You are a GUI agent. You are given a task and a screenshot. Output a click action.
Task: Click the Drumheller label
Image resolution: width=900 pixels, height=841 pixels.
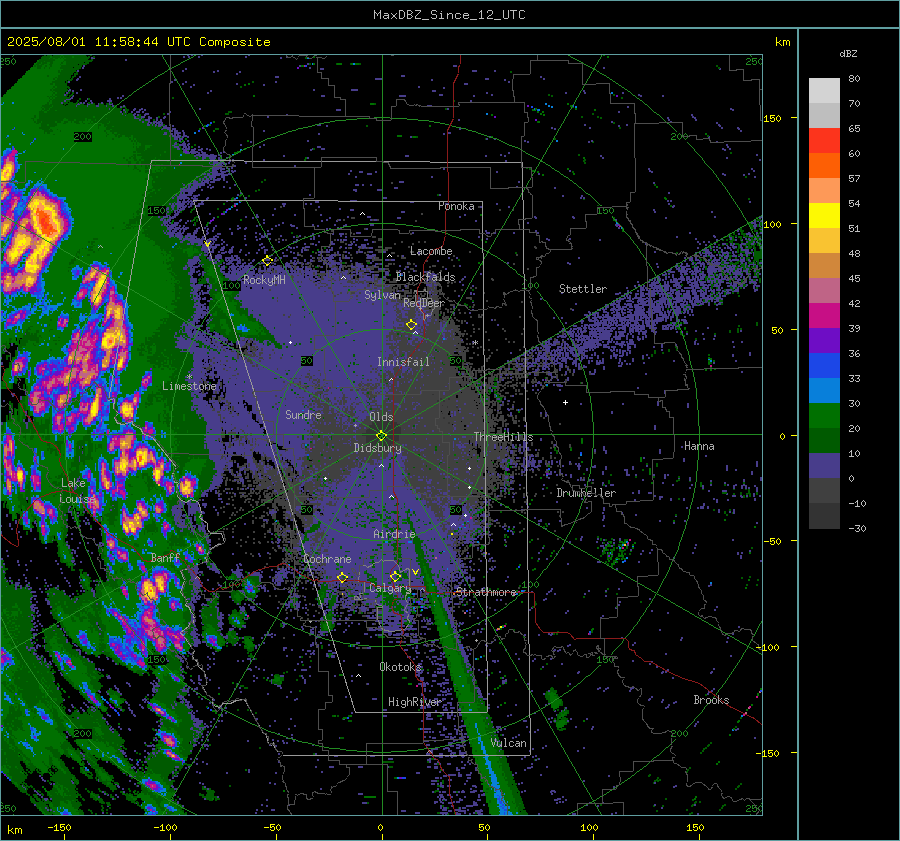pyautogui.click(x=586, y=493)
